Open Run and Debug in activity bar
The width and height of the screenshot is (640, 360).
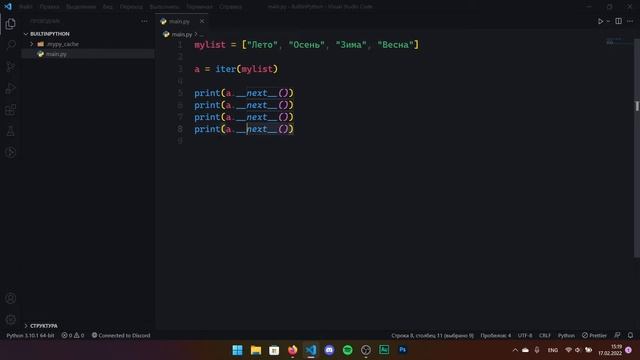point(11,88)
